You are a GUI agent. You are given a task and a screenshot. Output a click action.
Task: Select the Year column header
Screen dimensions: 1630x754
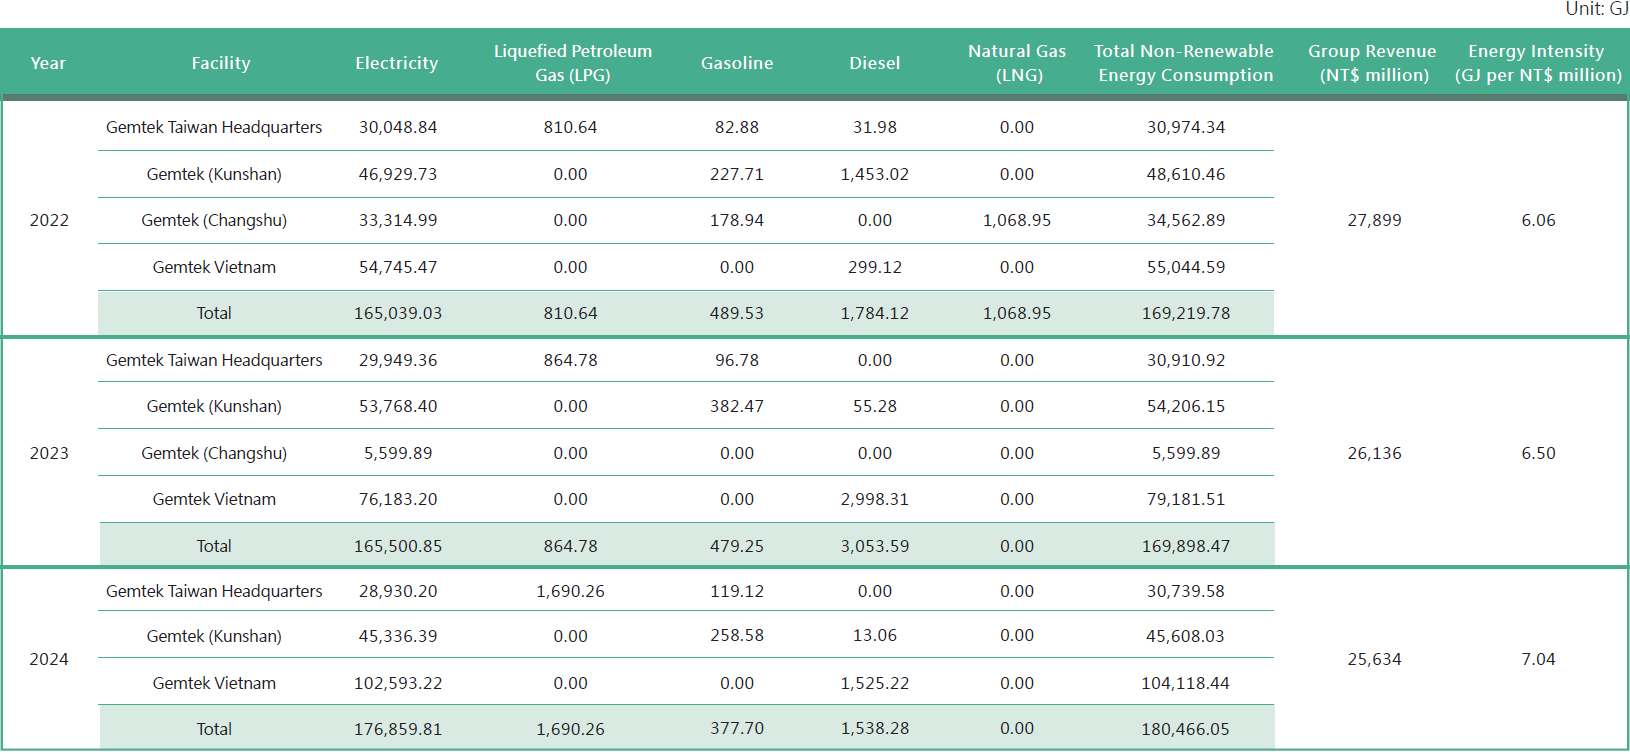[48, 63]
